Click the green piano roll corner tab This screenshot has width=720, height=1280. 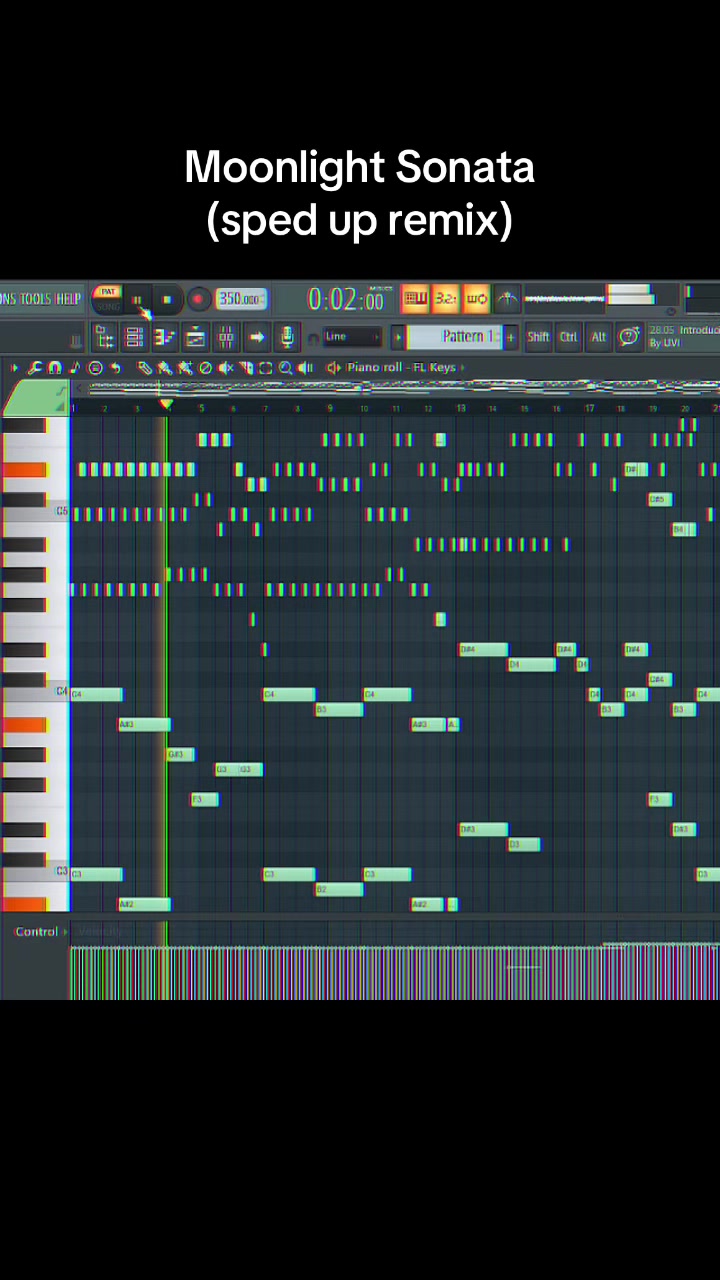pyautogui.click(x=36, y=397)
